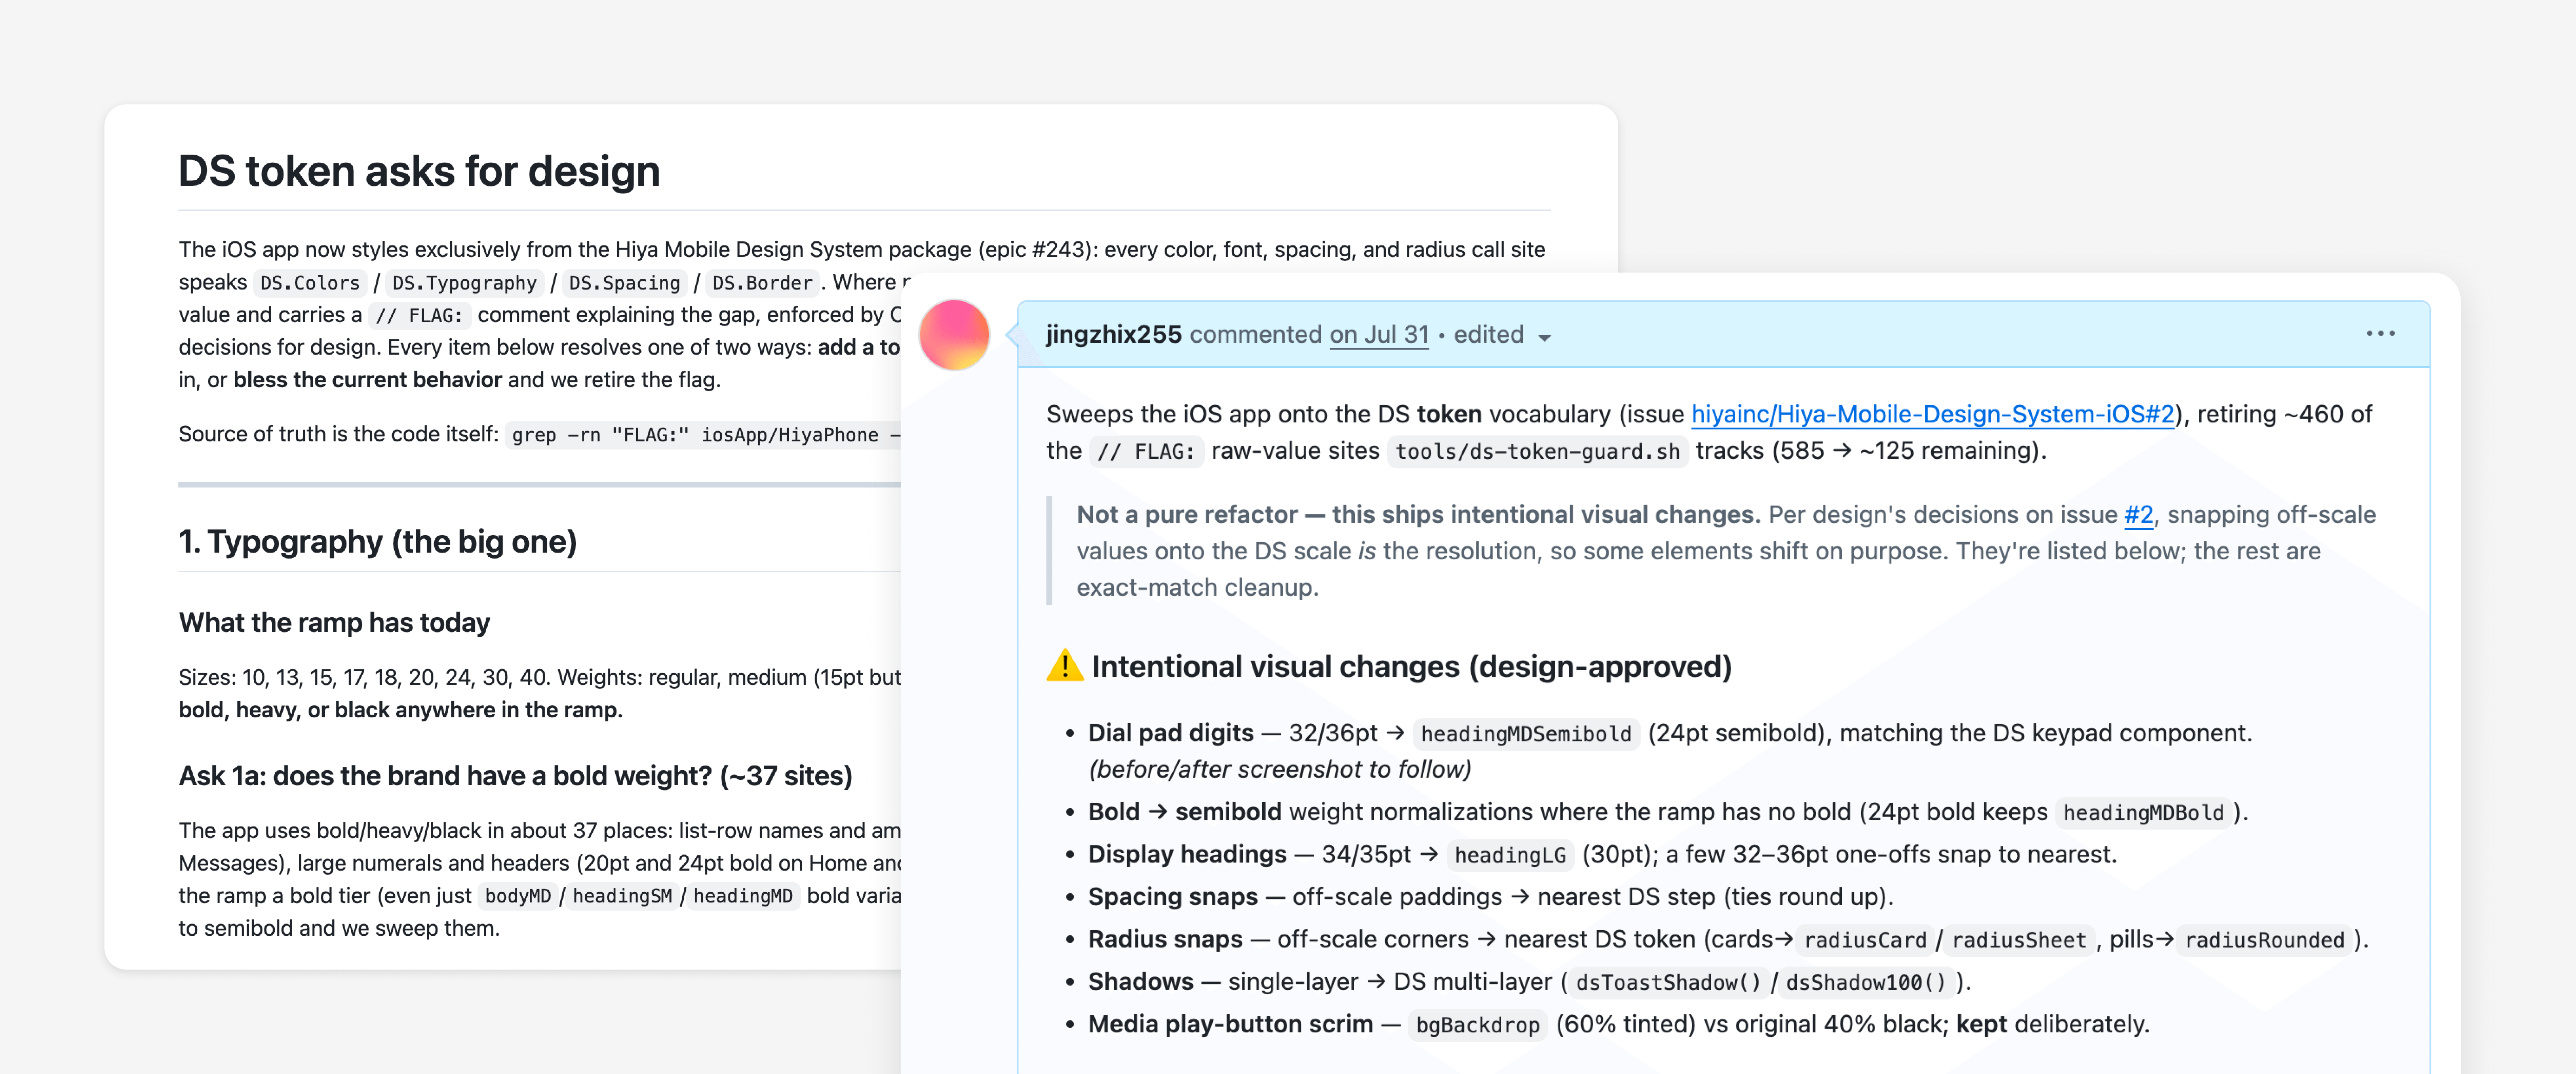Click the headingLG code token
The width and height of the screenshot is (2576, 1074).
(x=1510, y=855)
